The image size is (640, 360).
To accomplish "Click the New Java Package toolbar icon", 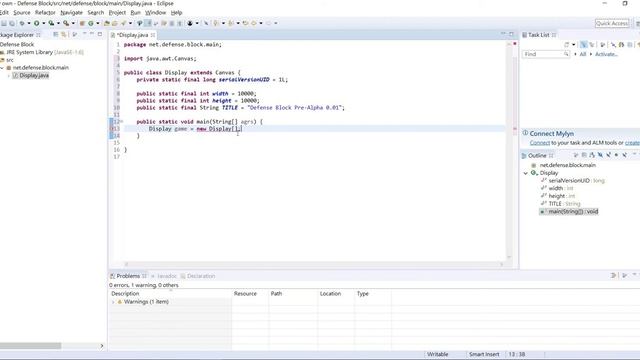I will click(x=82, y=23).
